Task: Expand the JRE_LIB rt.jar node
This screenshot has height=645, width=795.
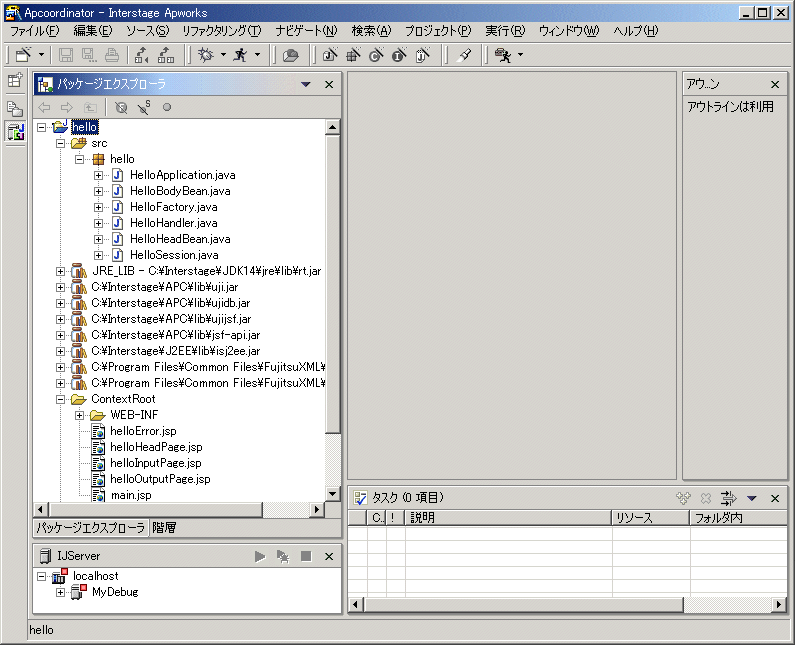Action: point(60,271)
